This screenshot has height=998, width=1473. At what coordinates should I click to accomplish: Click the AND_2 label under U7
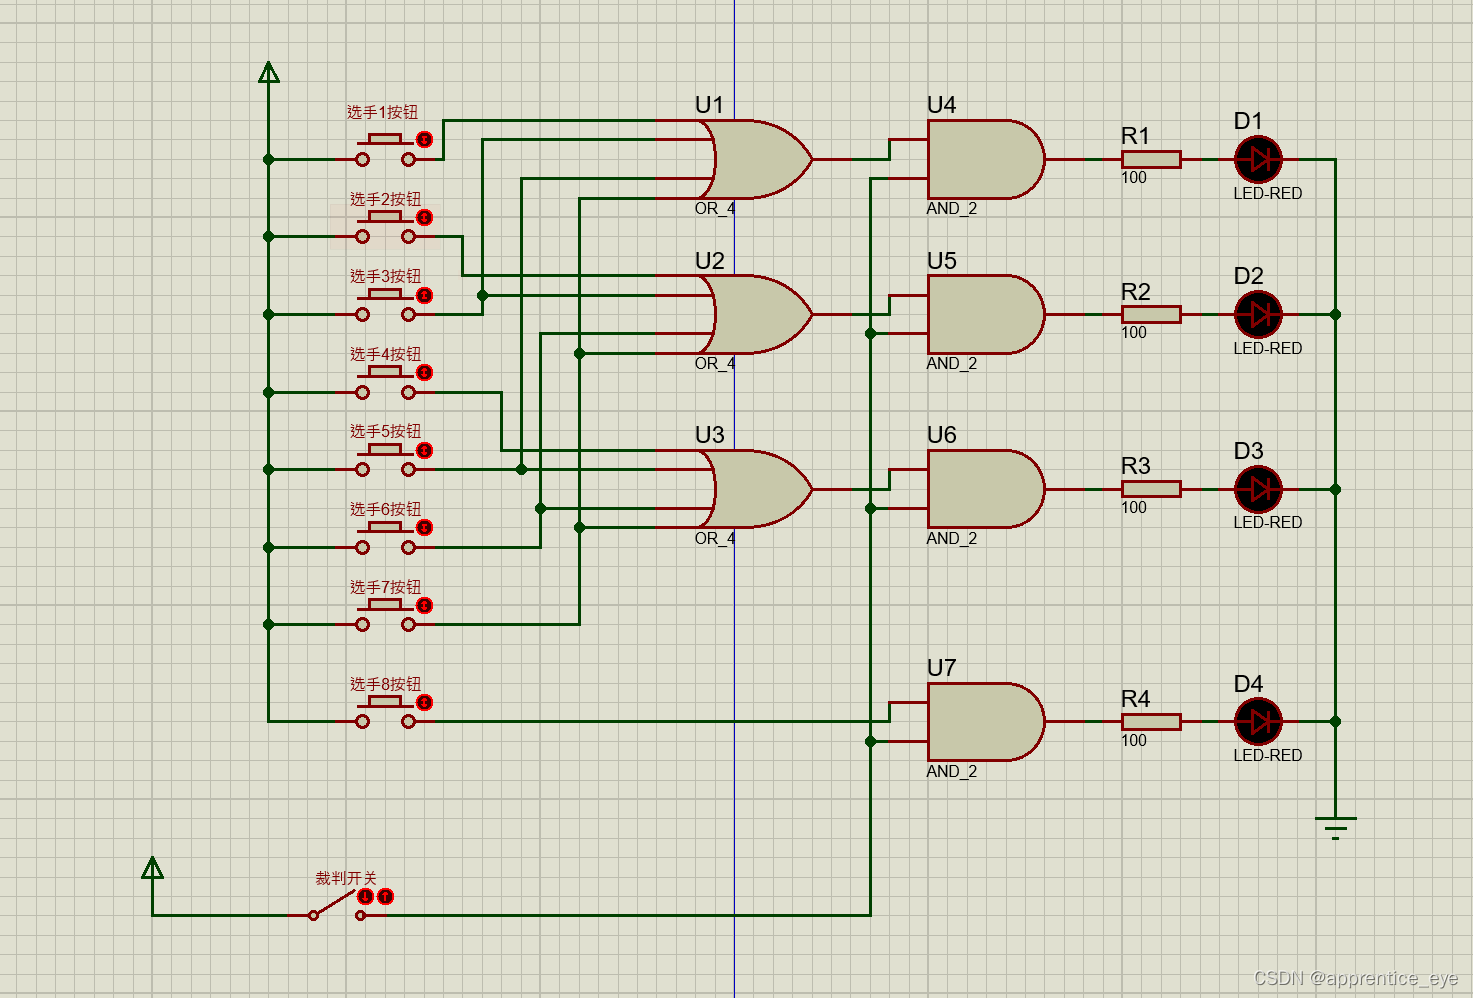coord(952,771)
